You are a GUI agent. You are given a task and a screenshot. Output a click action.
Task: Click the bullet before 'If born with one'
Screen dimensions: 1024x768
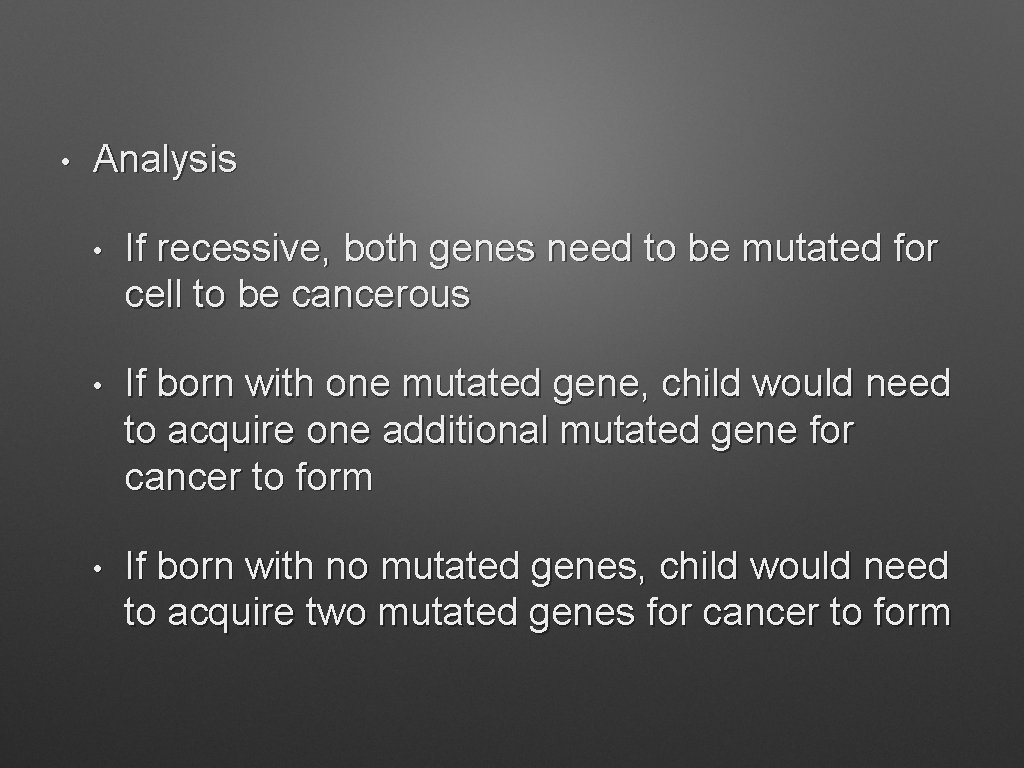[x=98, y=386]
